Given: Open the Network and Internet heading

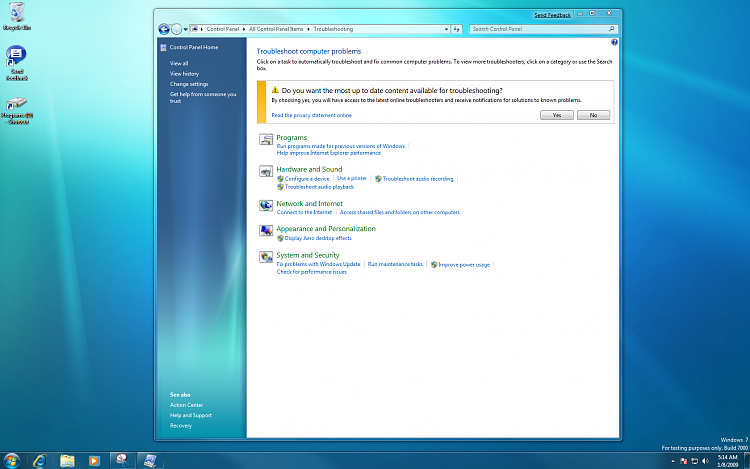Looking at the screenshot, I should pos(309,204).
